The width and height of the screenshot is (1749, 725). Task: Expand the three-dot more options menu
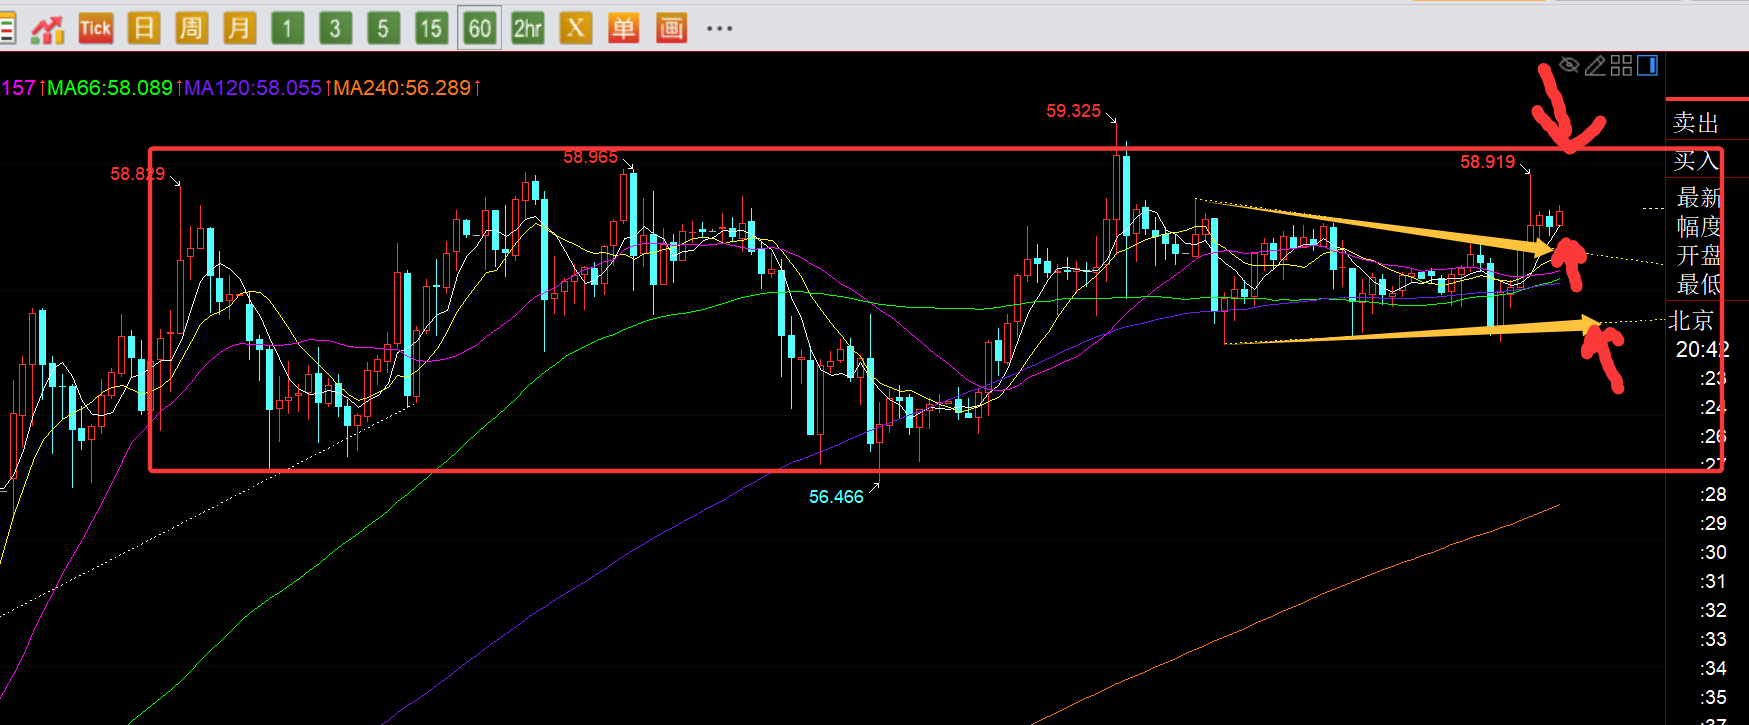click(719, 28)
